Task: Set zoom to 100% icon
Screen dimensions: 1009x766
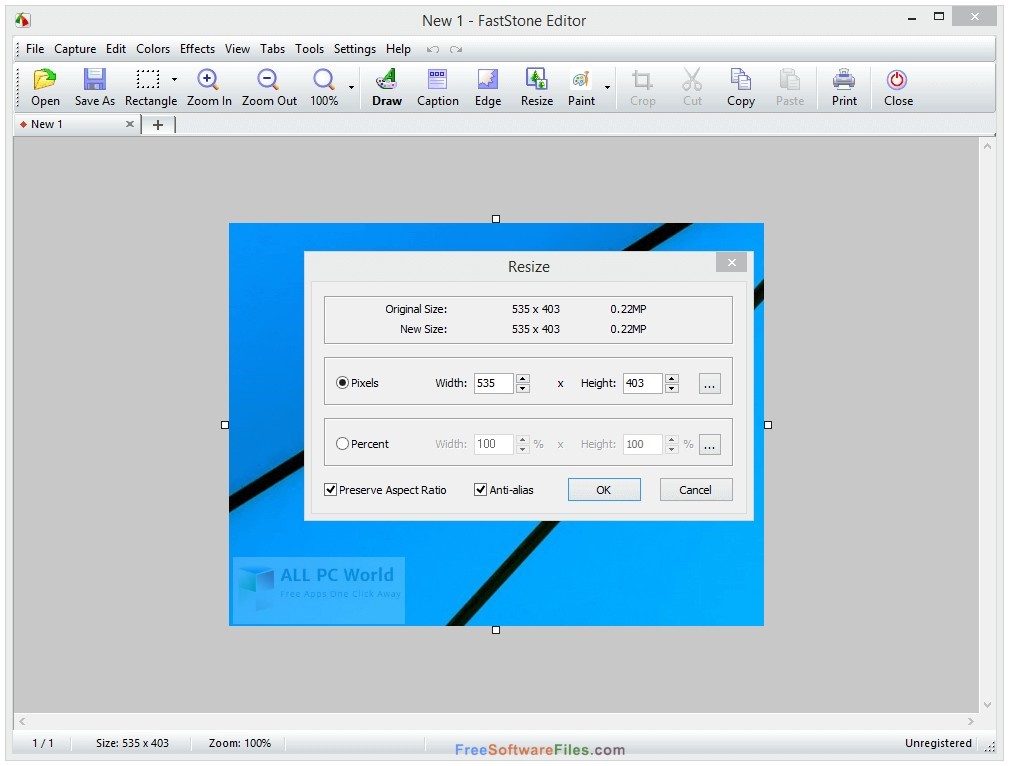Action: pos(324,79)
